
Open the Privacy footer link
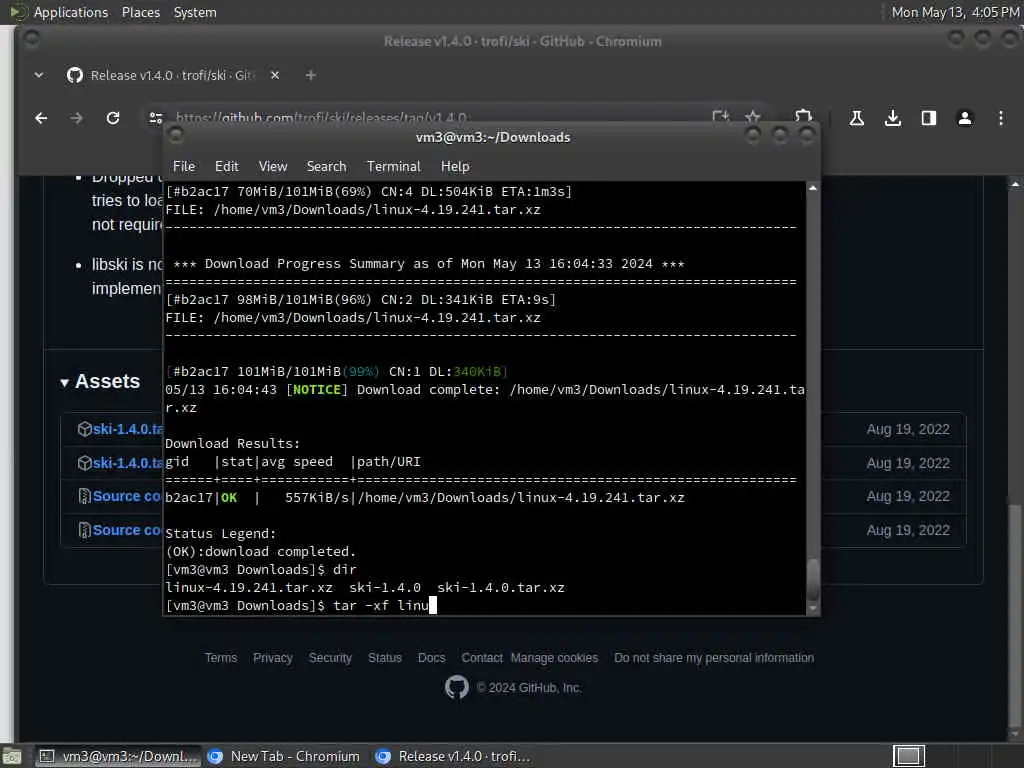[x=273, y=658]
